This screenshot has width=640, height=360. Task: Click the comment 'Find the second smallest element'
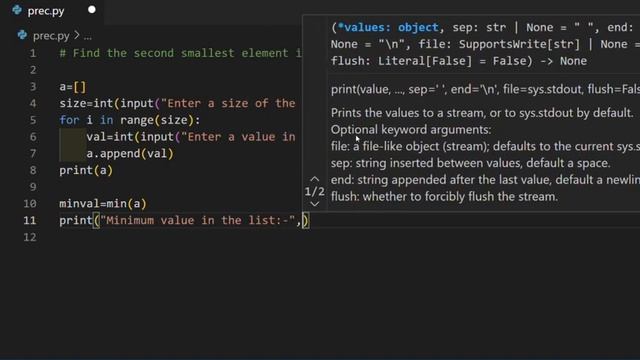point(180,53)
